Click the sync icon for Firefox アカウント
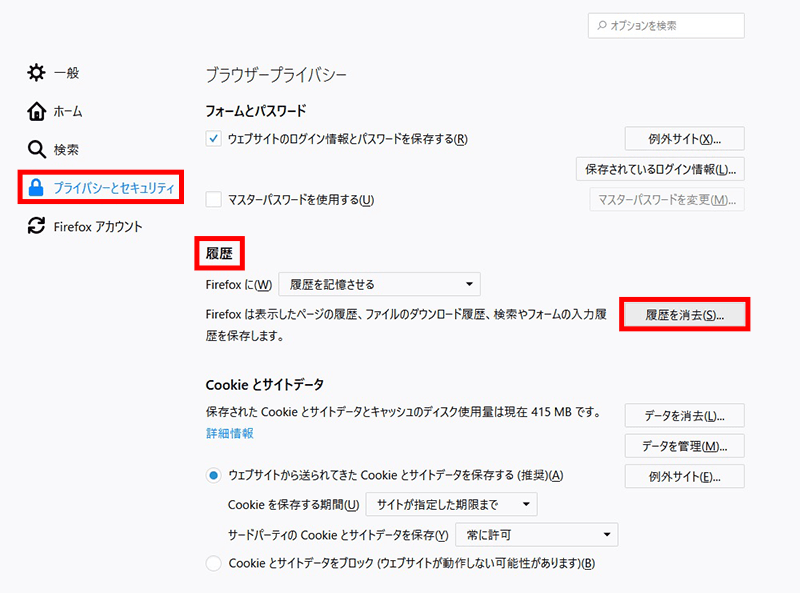 point(36,226)
